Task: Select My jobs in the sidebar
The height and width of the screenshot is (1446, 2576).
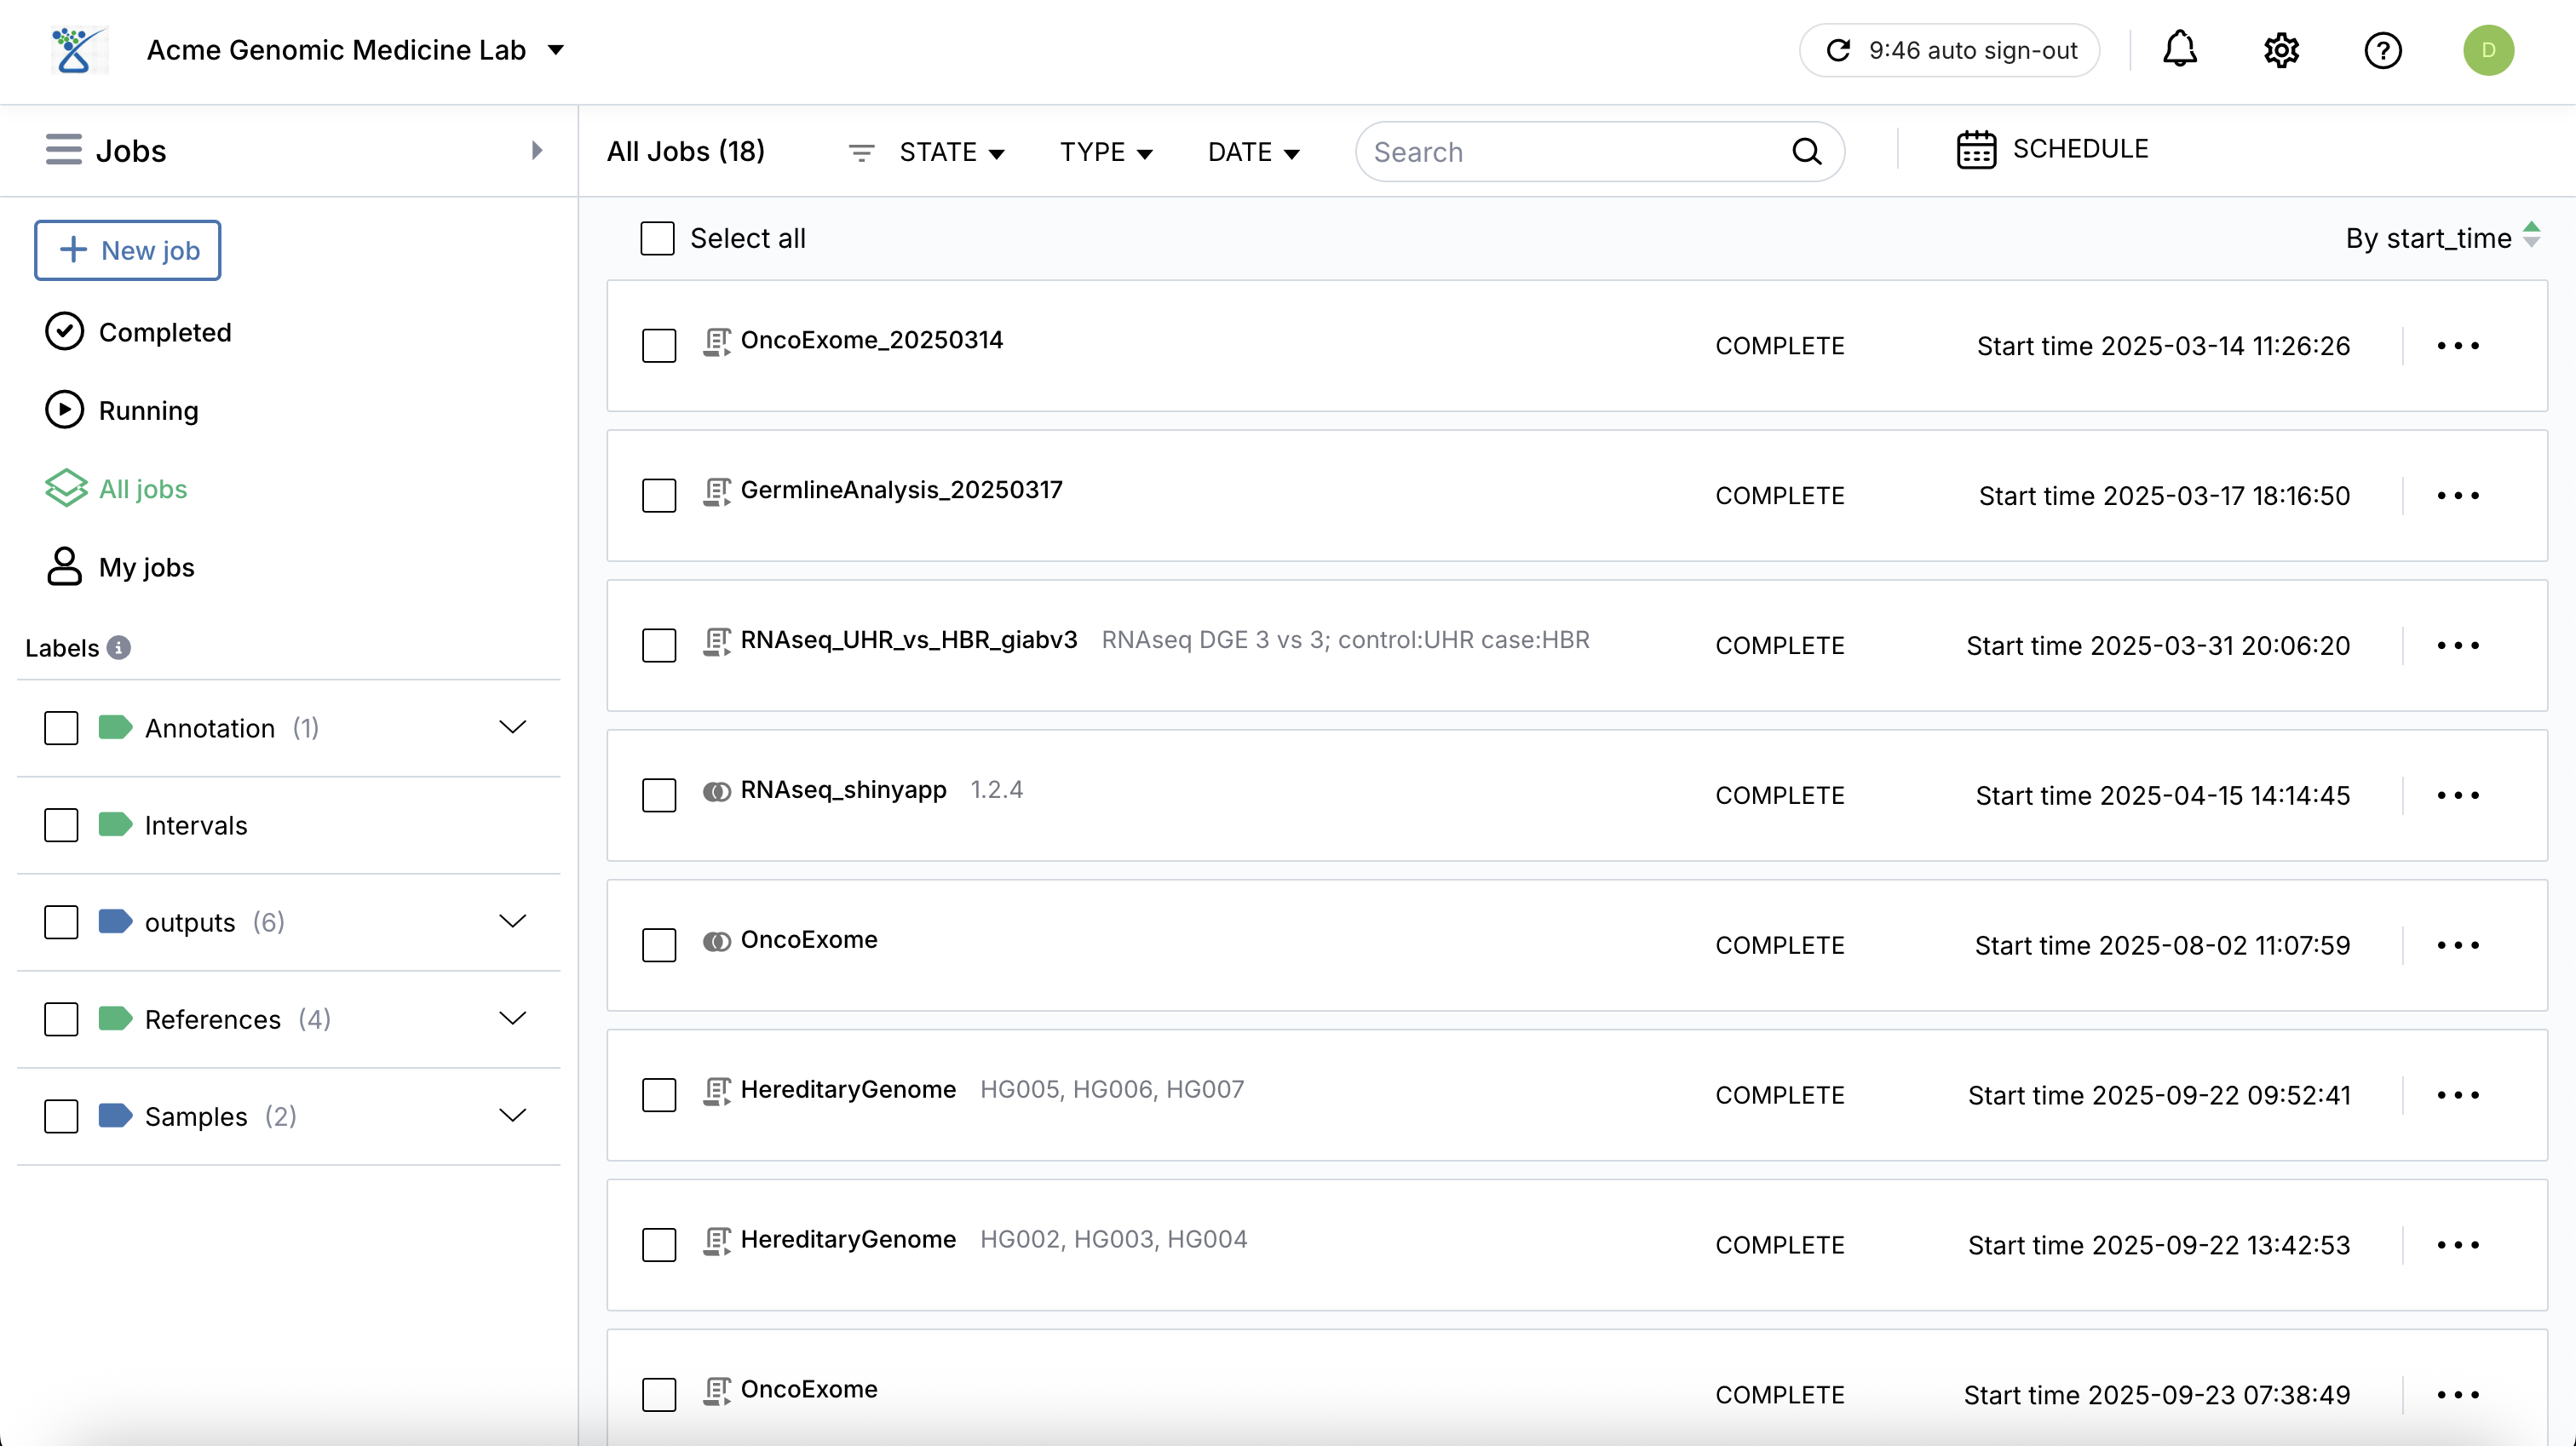Action: [146, 567]
